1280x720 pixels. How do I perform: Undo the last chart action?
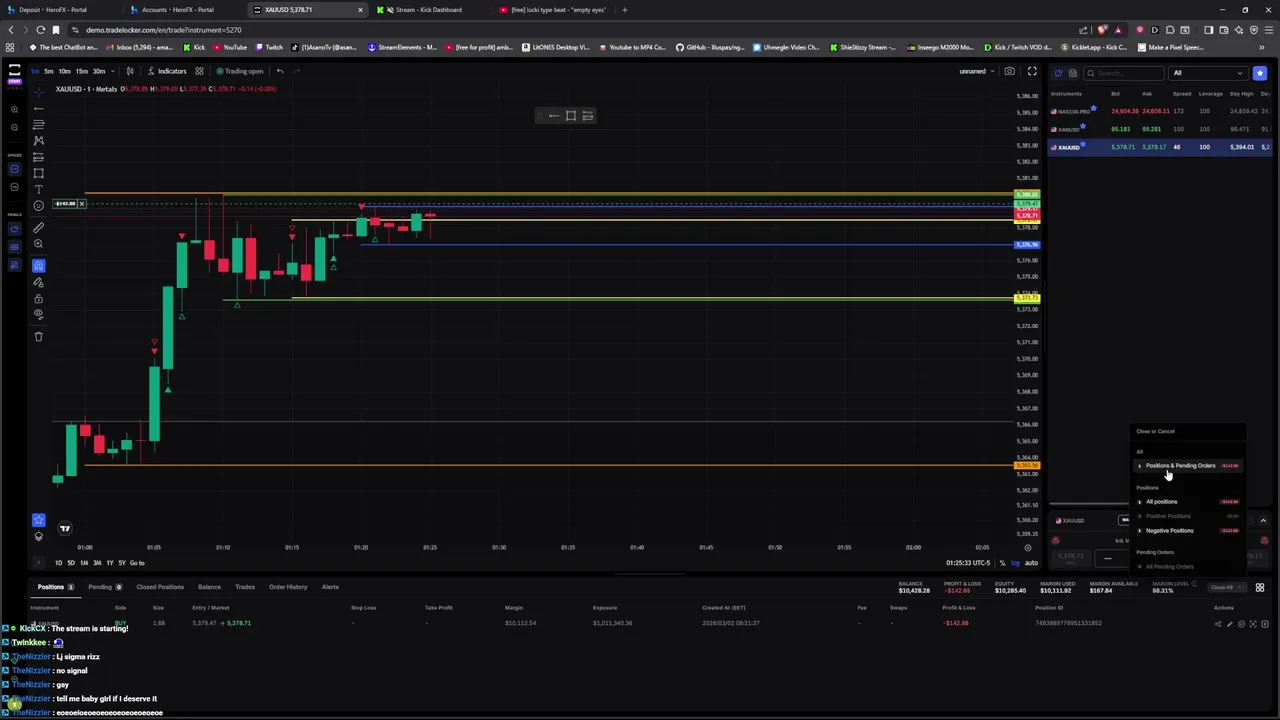tap(280, 71)
